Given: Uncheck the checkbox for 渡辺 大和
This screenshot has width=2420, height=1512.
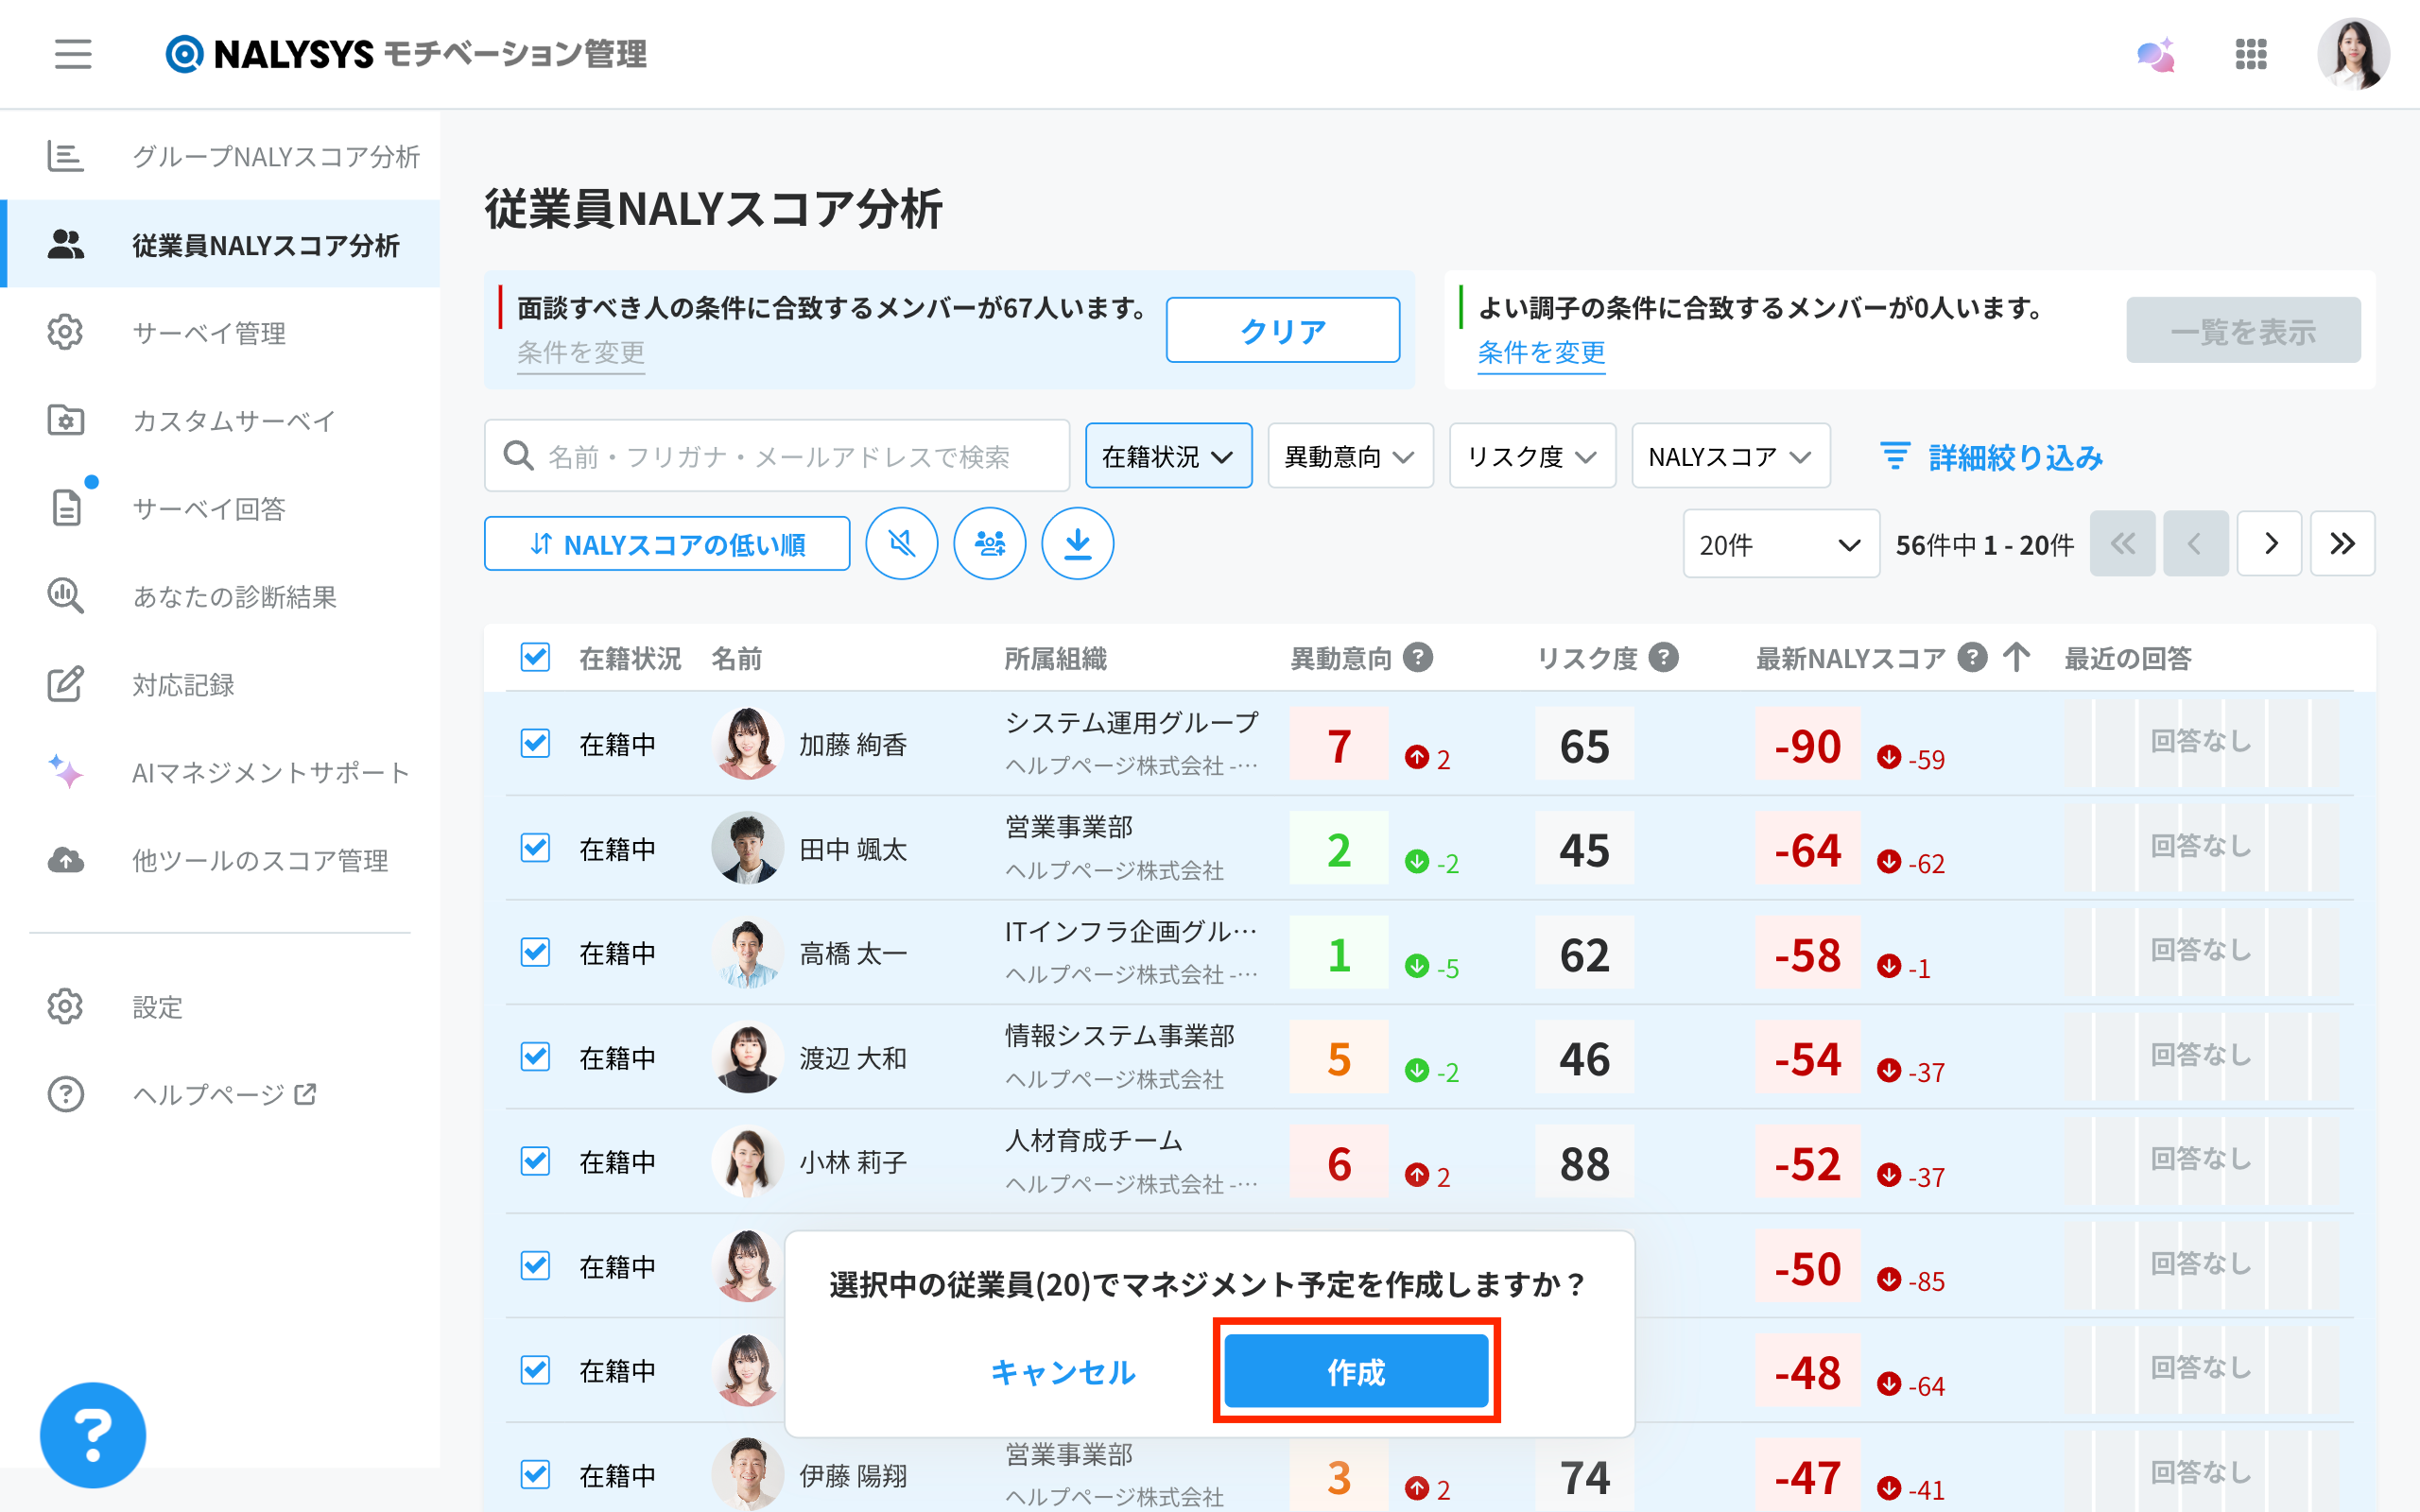Looking at the screenshot, I should coord(535,1057).
